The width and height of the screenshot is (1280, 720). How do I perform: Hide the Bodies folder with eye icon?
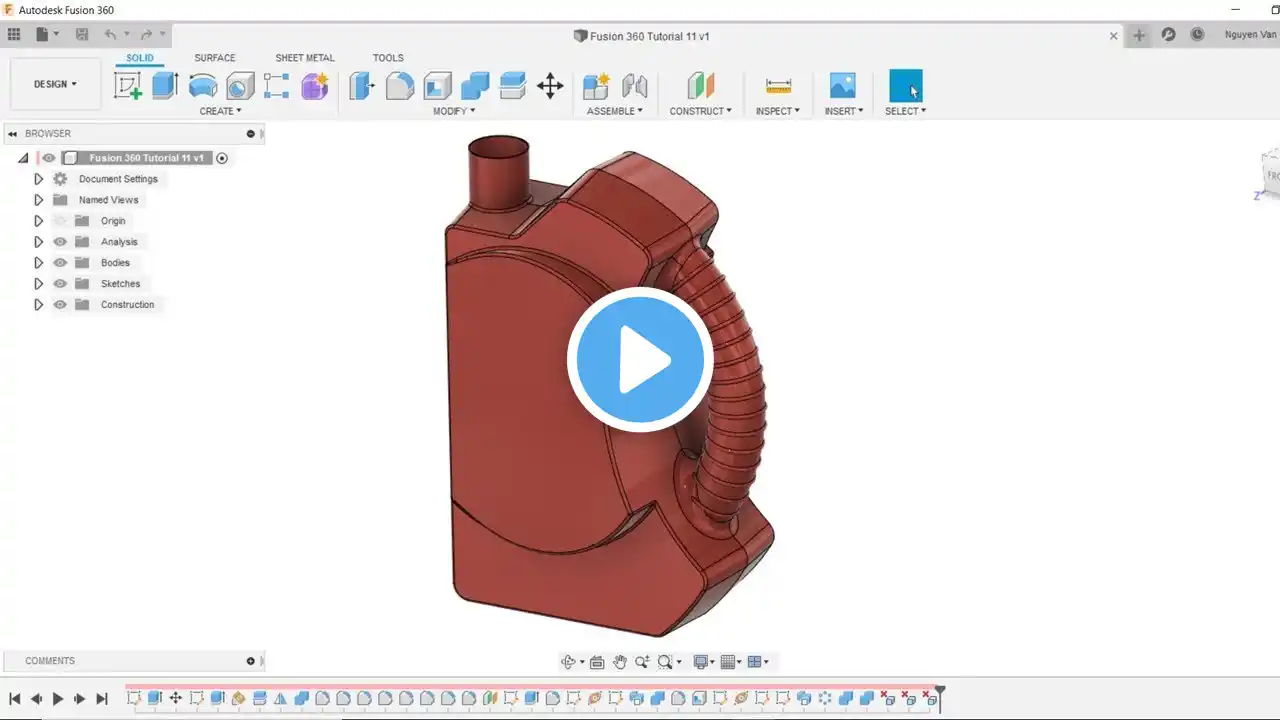pyautogui.click(x=60, y=263)
